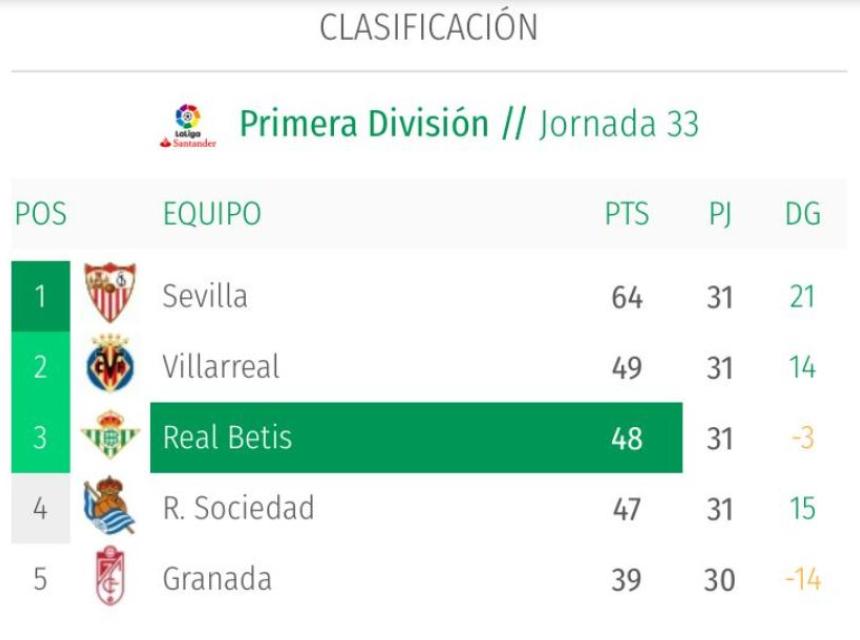Click the Villarreal club crest
This screenshot has height=640, width=860.
click(110, 365)
